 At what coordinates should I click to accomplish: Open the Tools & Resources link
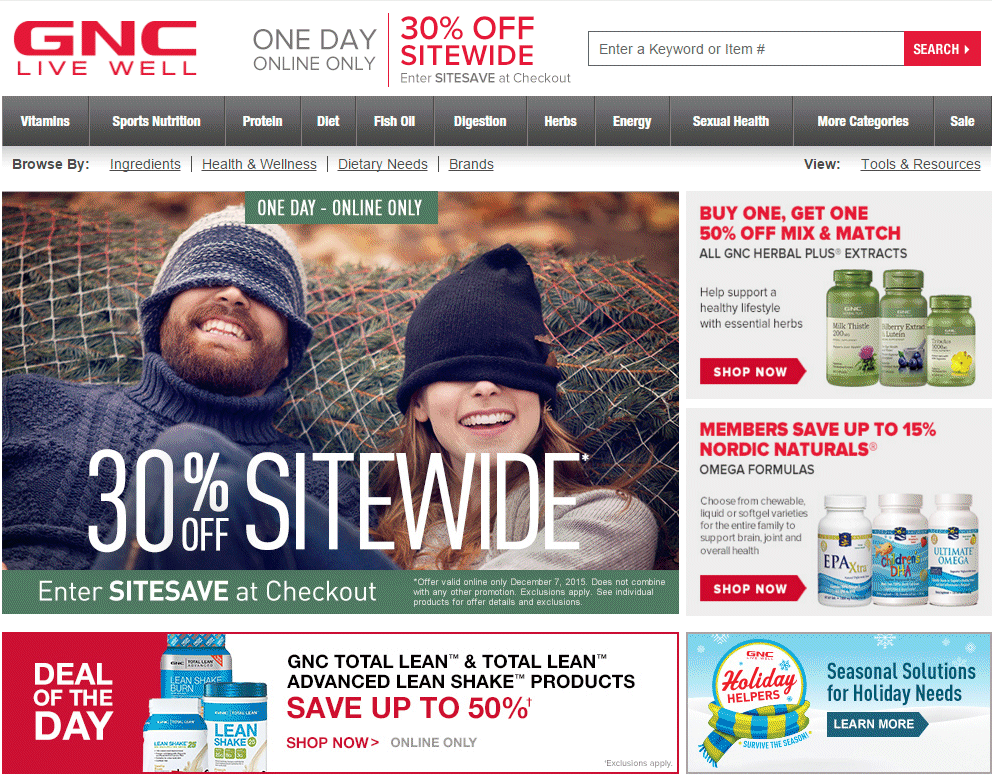[921, 164]
